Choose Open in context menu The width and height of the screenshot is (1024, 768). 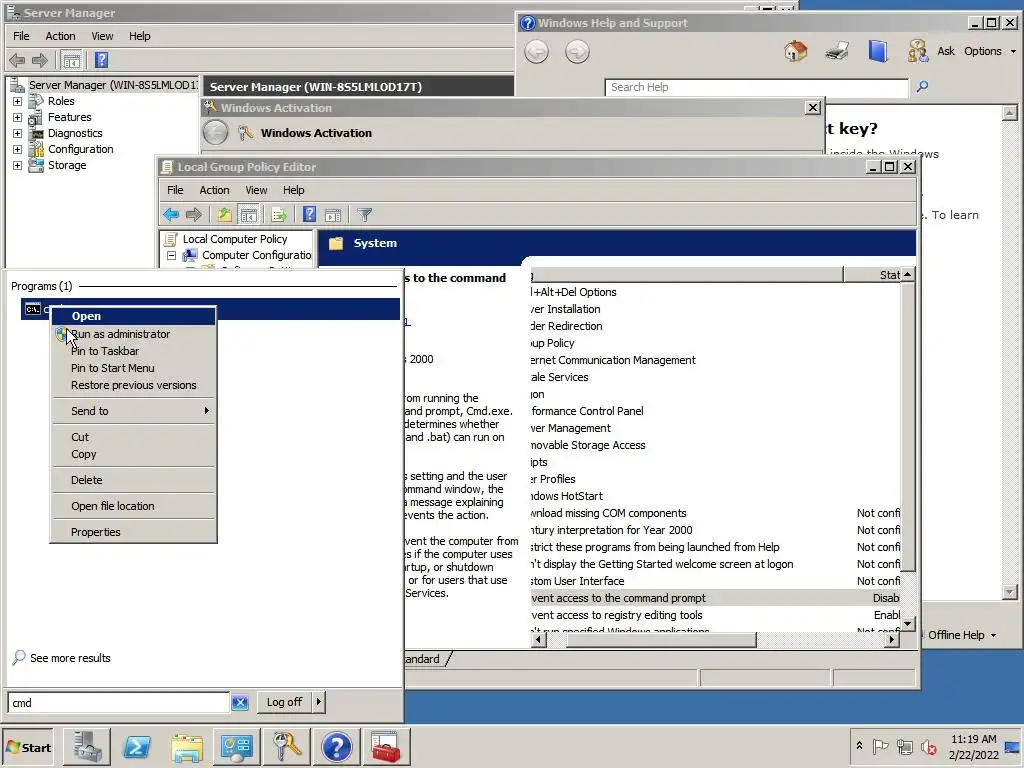(x=134, y=316)
